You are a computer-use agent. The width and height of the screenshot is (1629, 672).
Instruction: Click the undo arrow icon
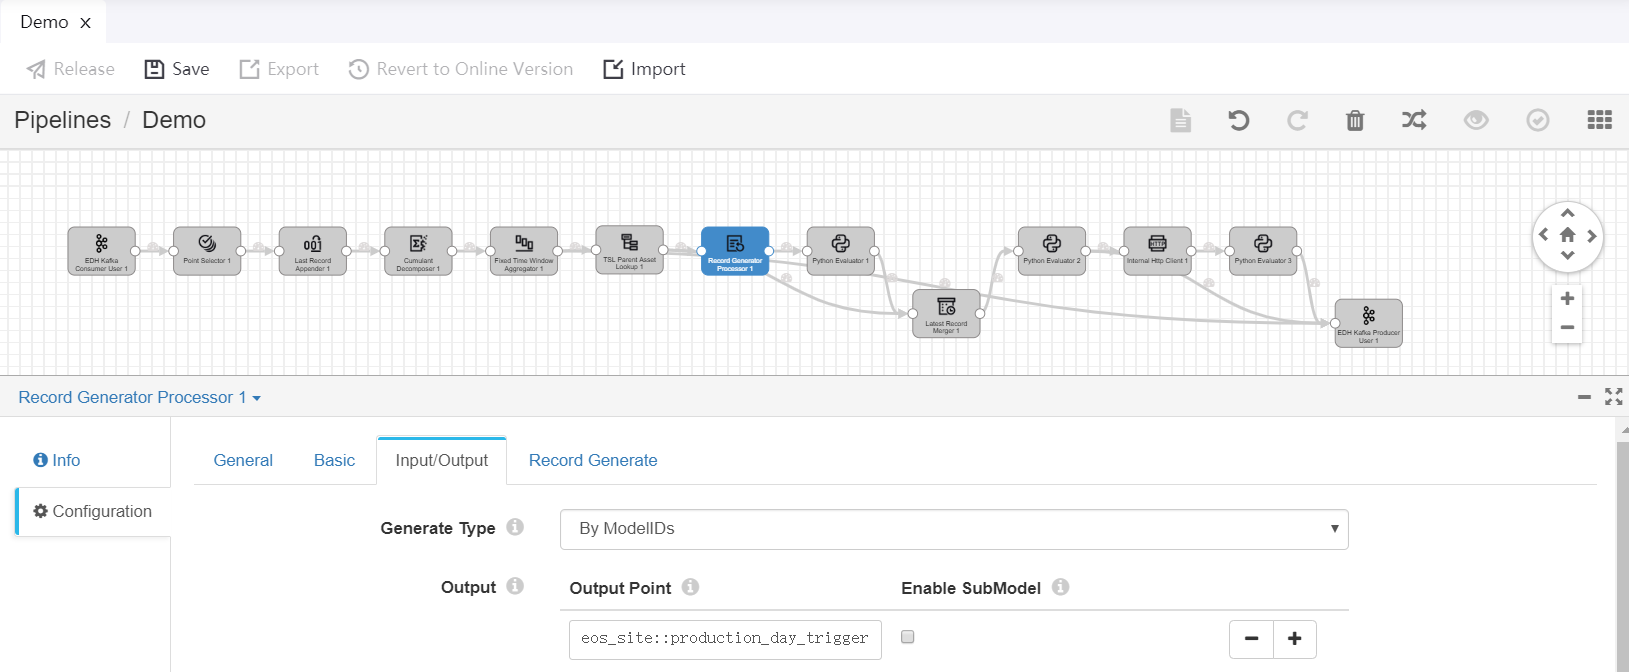1238,120
